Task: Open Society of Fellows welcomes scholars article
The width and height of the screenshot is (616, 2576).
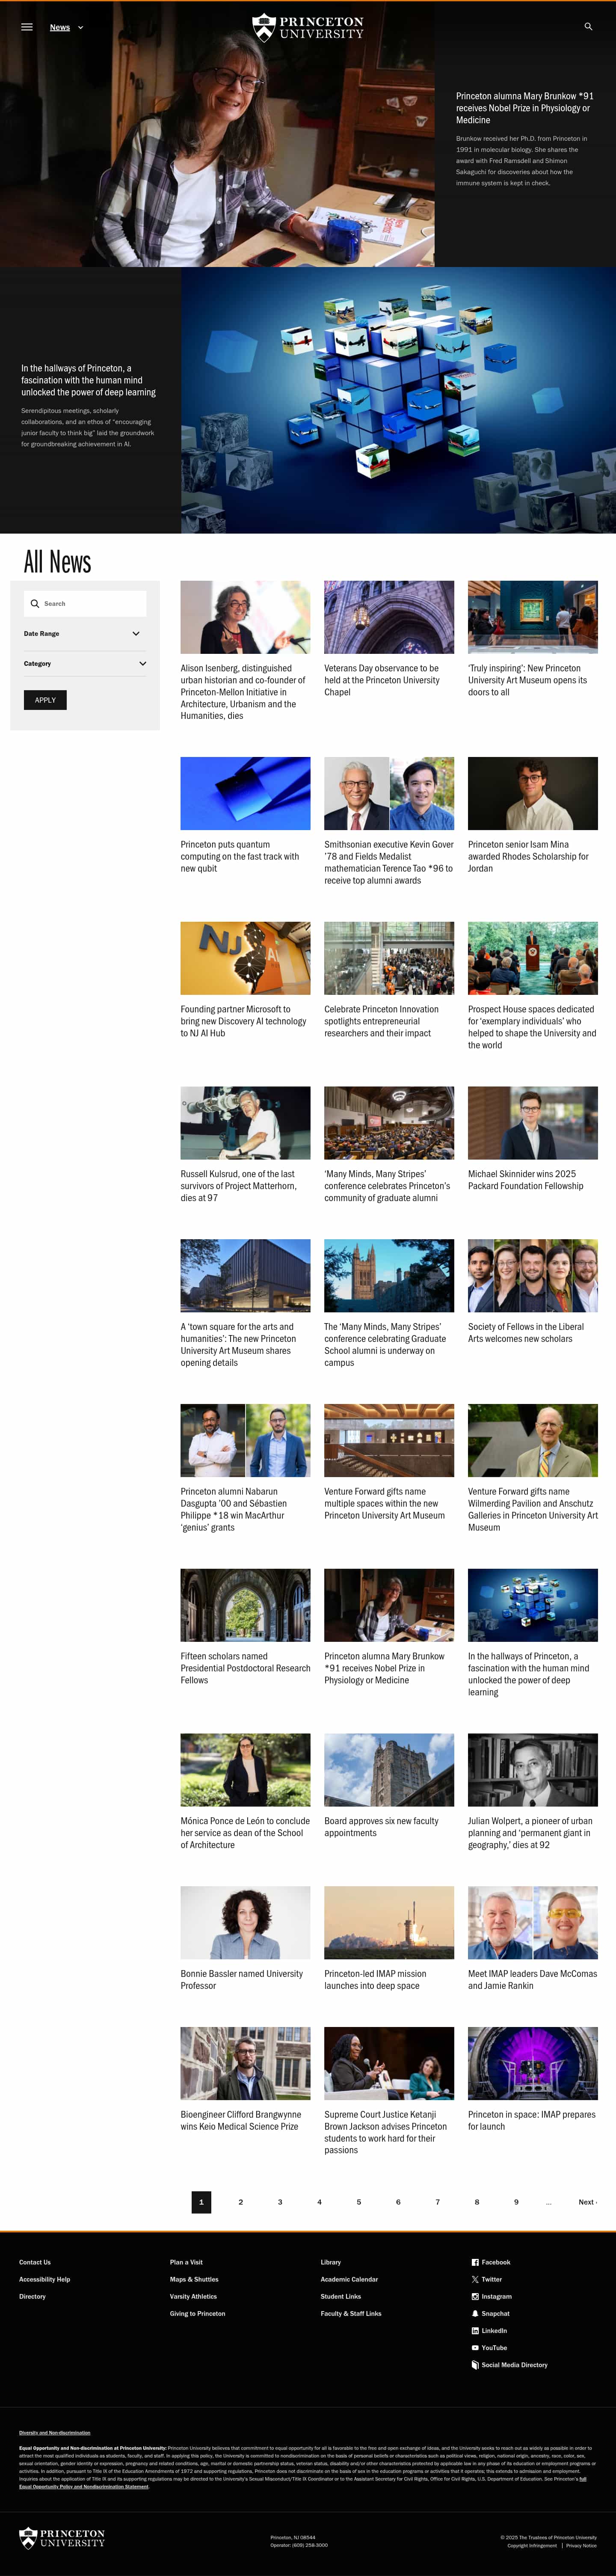Action: 526,1332
